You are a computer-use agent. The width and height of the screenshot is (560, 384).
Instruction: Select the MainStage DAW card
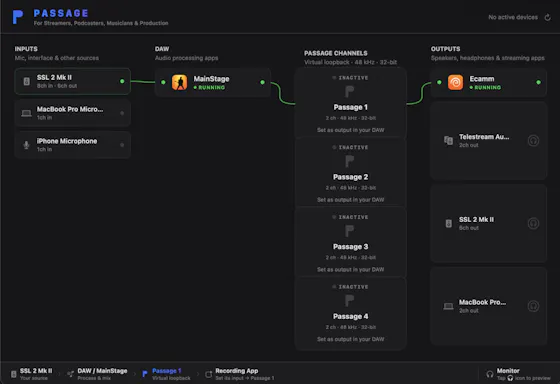[x=213, y=82]
